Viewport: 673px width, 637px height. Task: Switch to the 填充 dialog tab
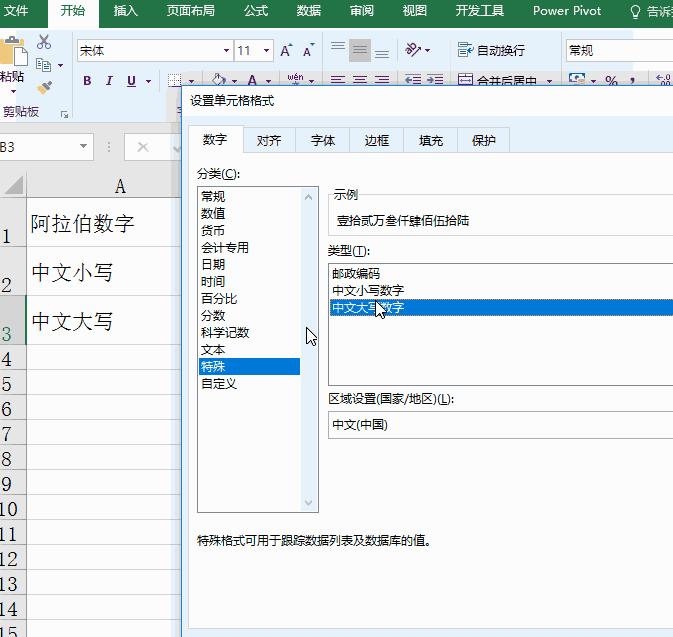430,140
